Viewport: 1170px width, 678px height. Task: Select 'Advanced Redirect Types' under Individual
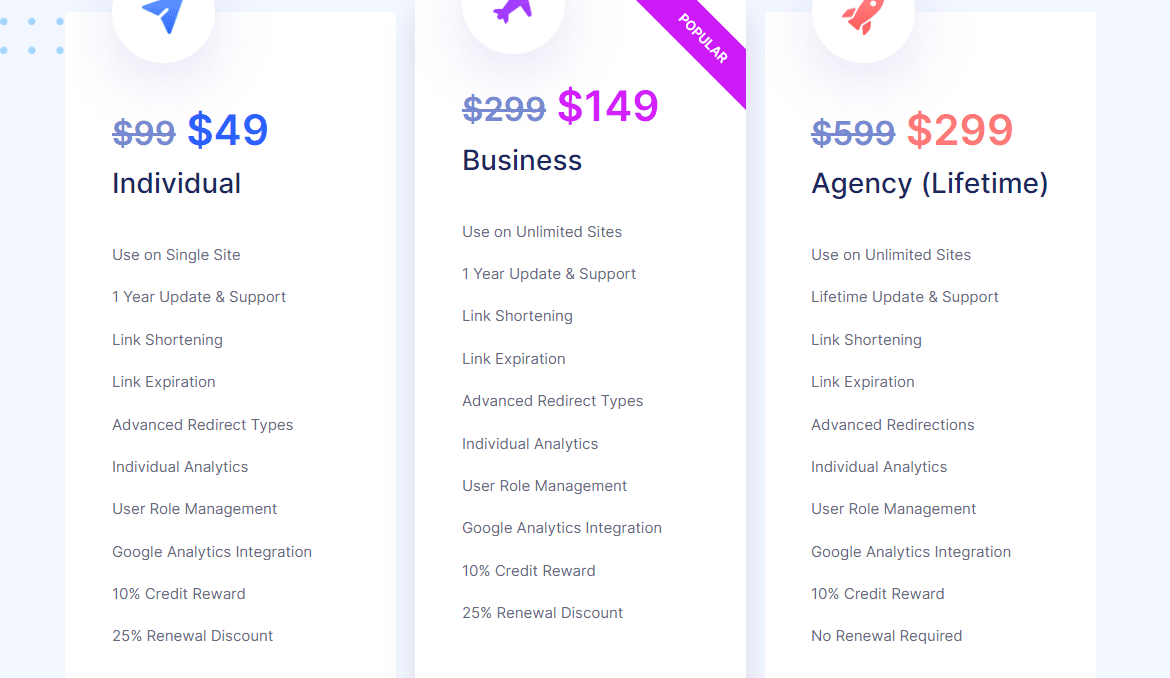tap(202, 424)
